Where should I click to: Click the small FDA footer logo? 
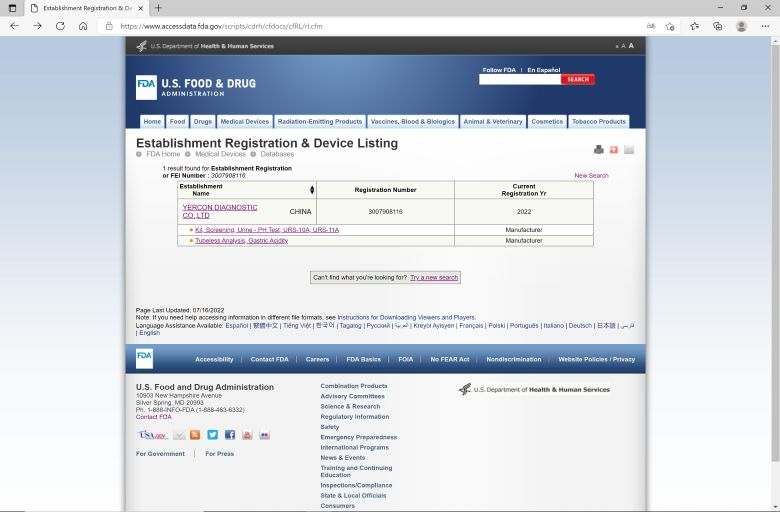(144, 358)
